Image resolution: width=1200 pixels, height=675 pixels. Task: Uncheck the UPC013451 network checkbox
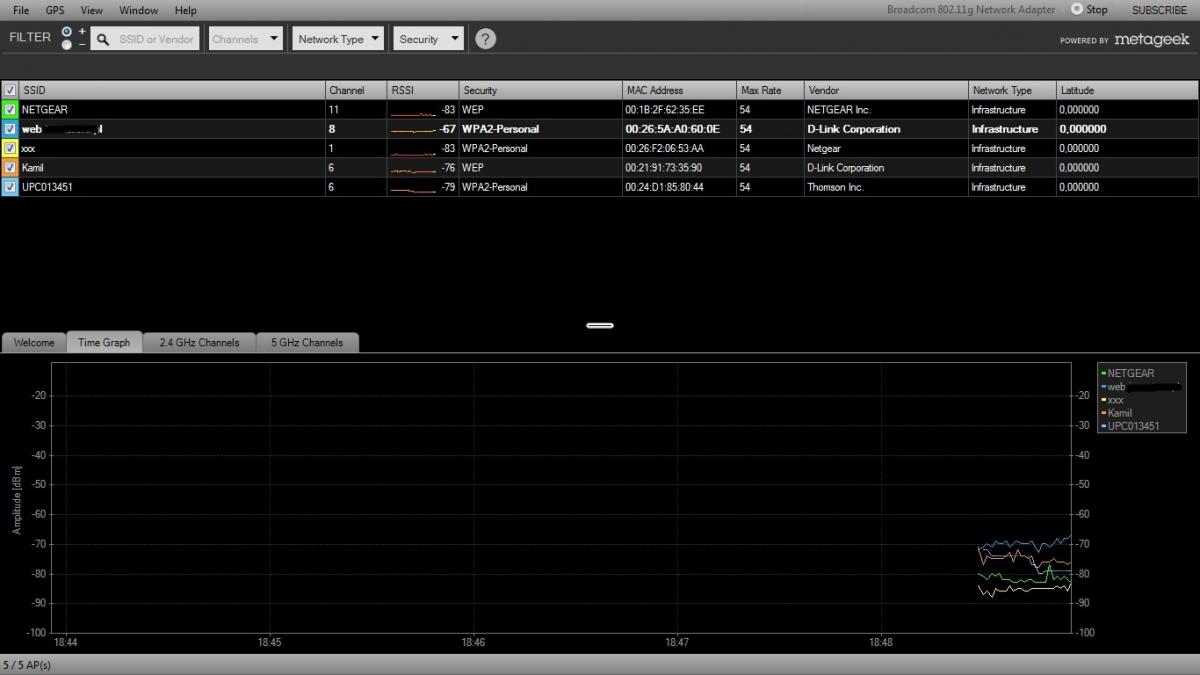tap(10, 187)
